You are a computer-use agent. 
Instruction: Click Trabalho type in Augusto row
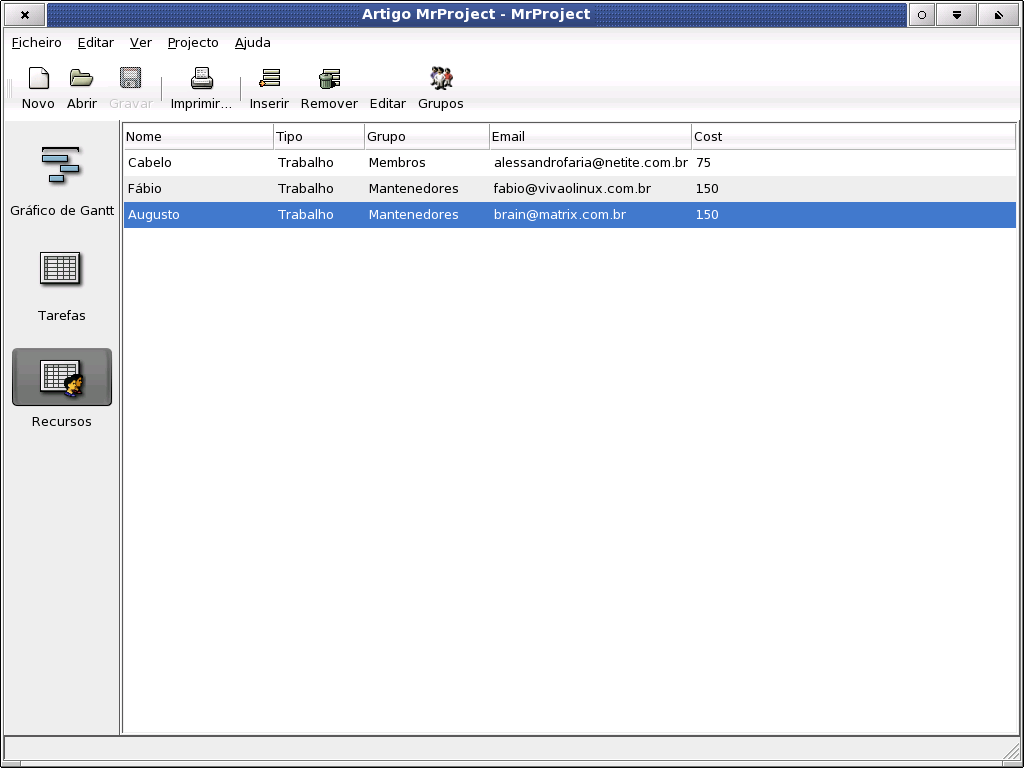306,215
